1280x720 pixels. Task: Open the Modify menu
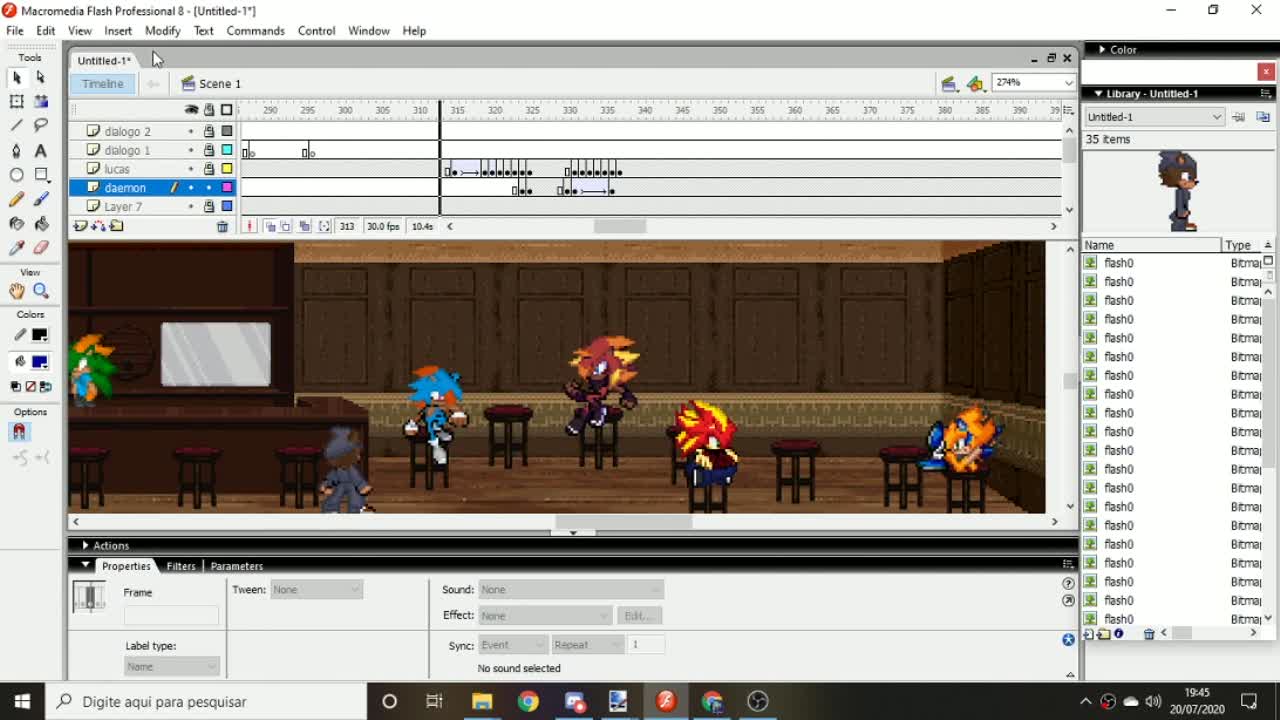point(162,31)
